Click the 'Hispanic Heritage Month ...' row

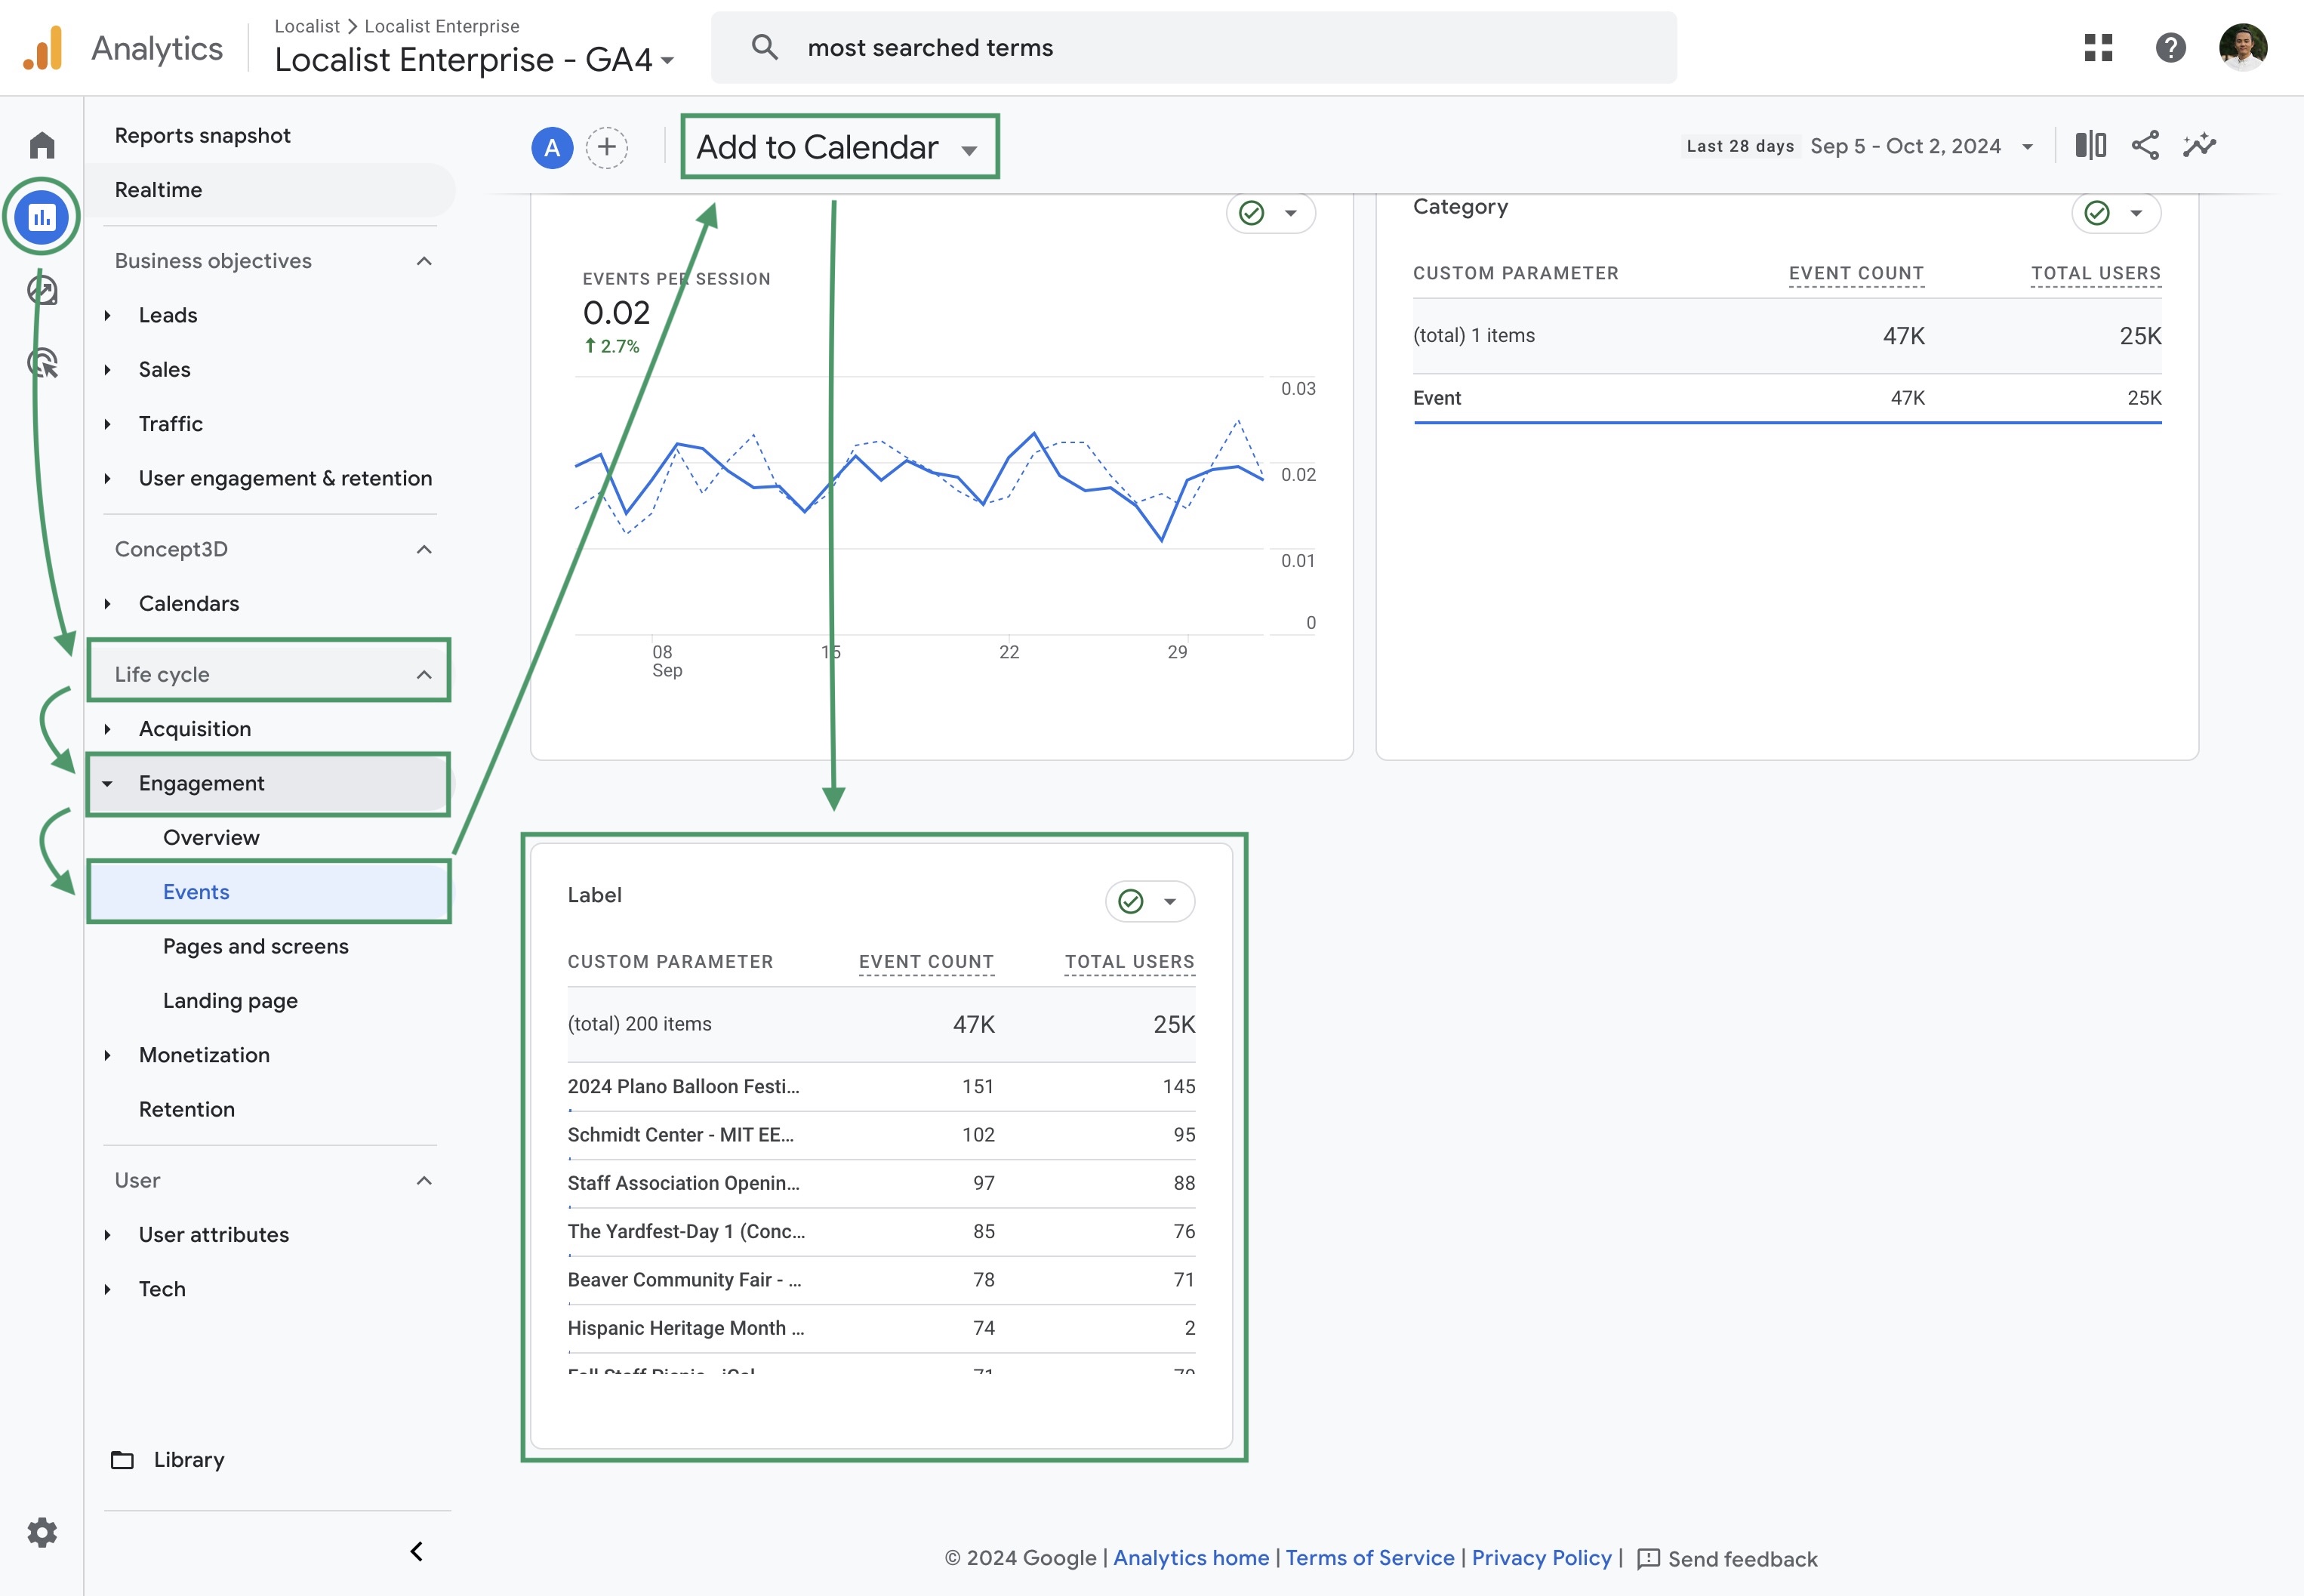(881, 1328)
